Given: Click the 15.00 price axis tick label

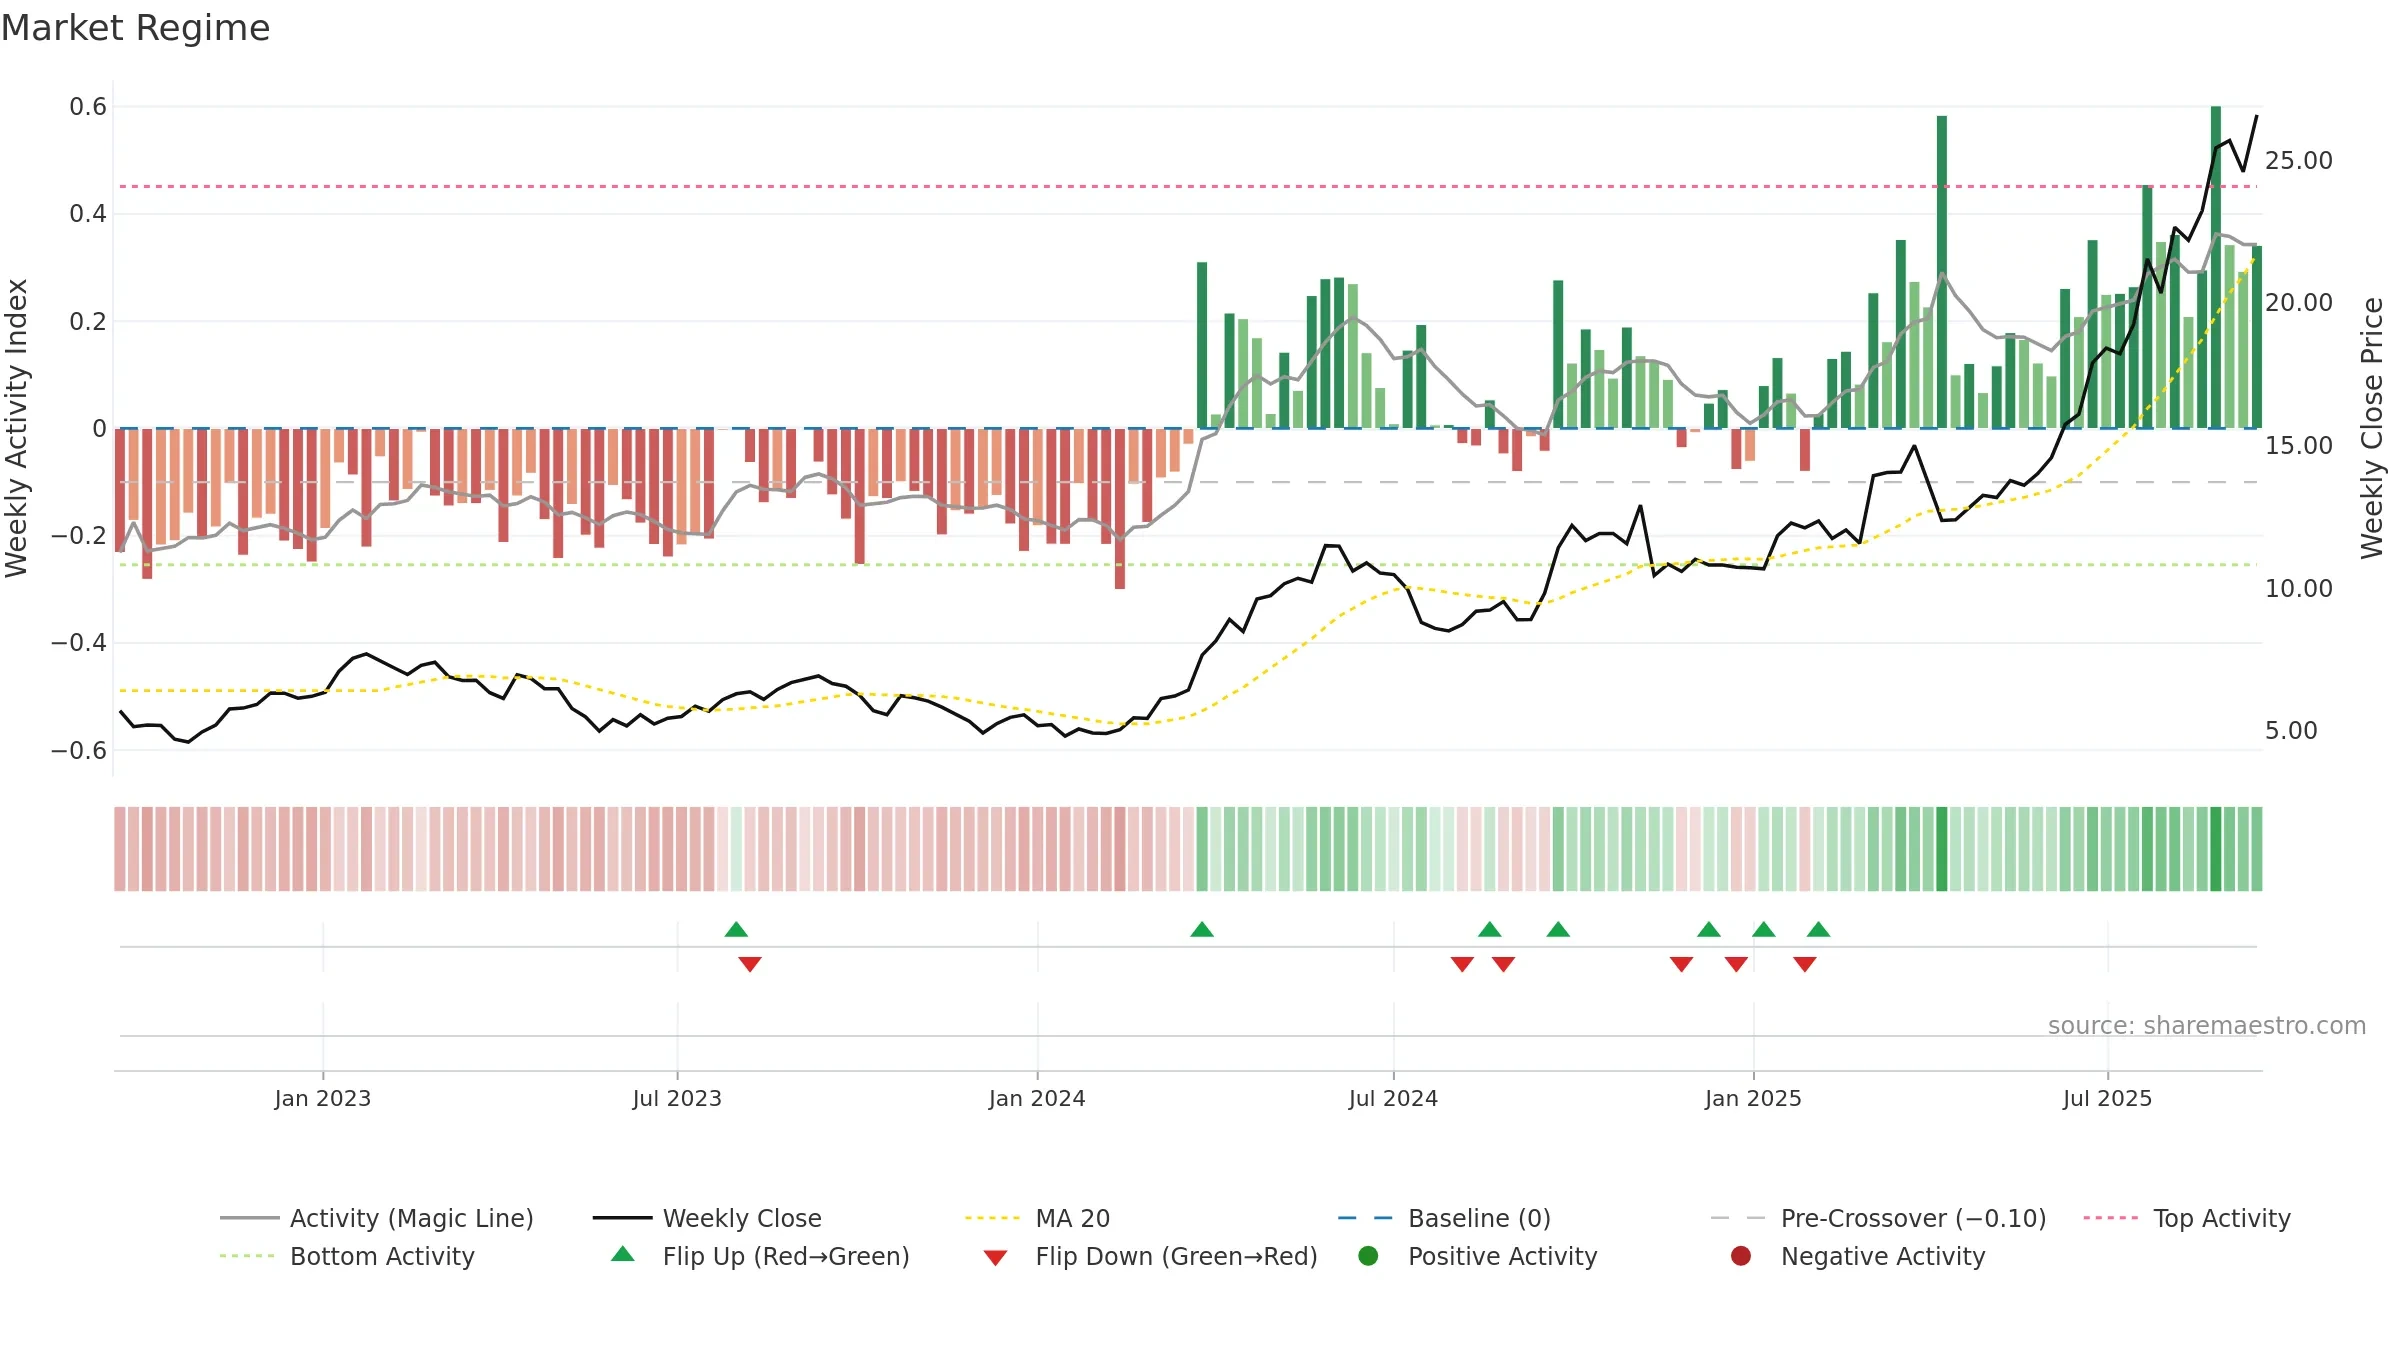Looking at the screenshot, I should tap(2298, 446).
